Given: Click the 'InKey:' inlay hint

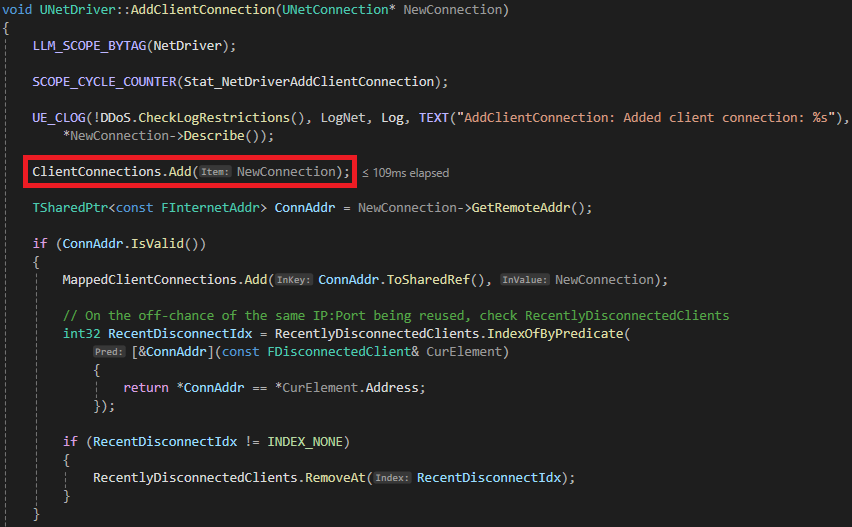Looking at the screenshot, I should click(293, 280).
